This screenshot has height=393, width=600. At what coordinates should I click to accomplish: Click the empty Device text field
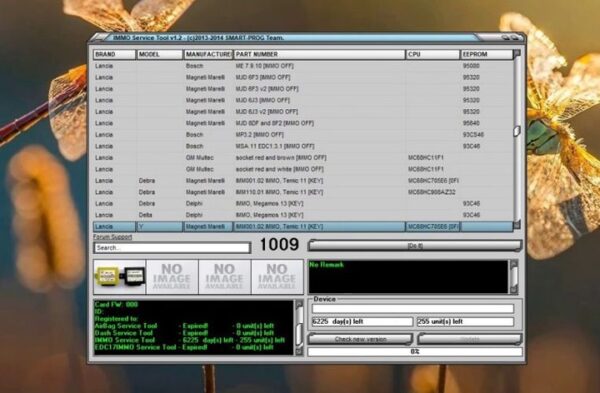[x=412, y=308]
